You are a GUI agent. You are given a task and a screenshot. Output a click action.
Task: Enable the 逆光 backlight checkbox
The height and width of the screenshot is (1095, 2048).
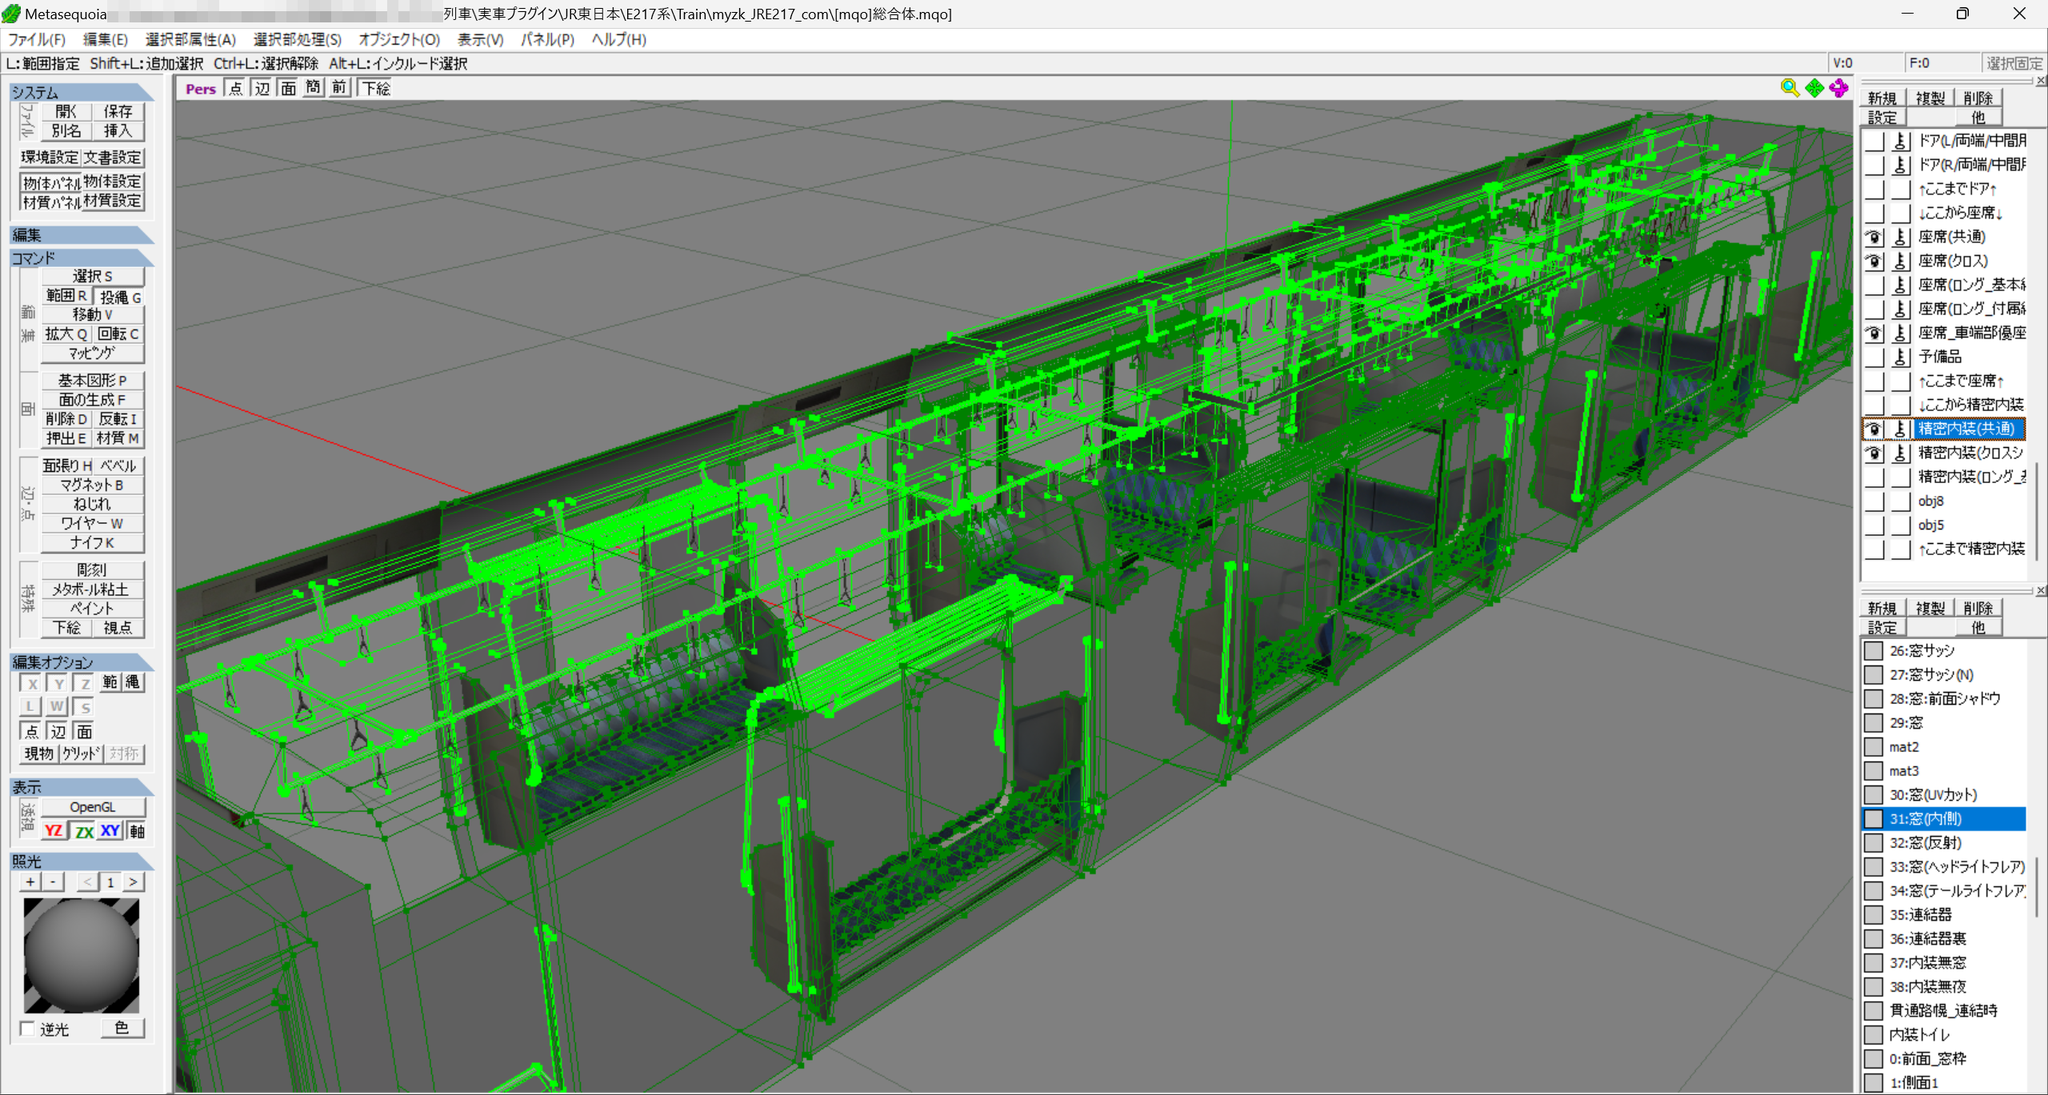[28, 1029]
